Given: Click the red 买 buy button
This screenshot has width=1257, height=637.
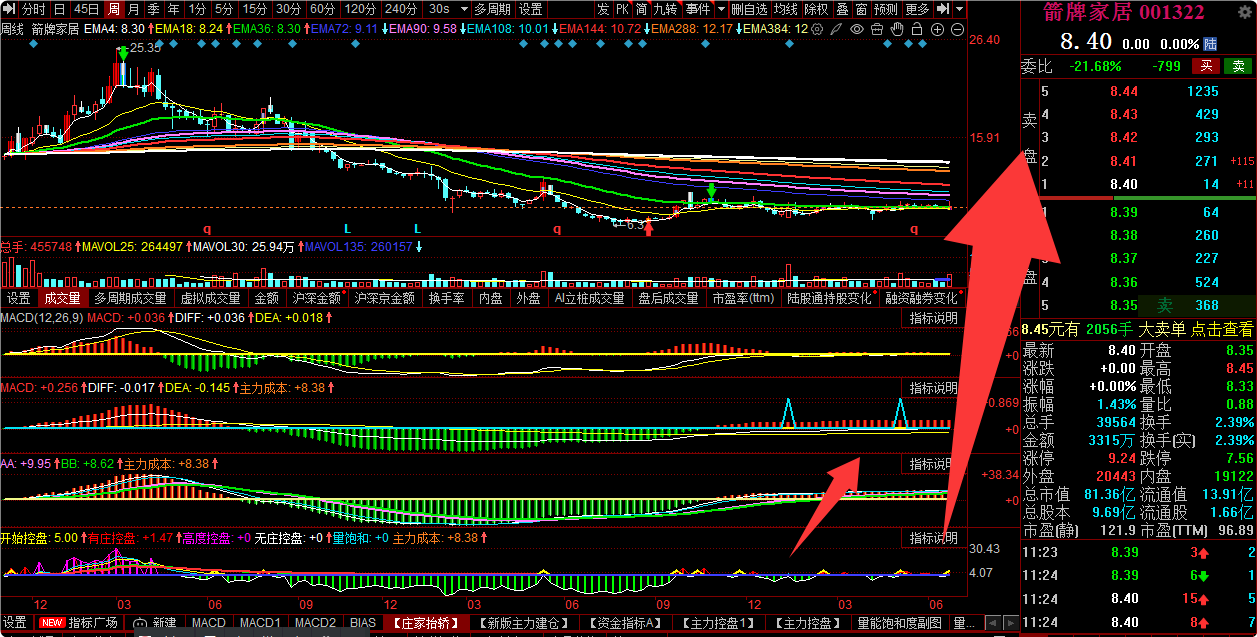Looking at the screenshot, I should 1207,66.
